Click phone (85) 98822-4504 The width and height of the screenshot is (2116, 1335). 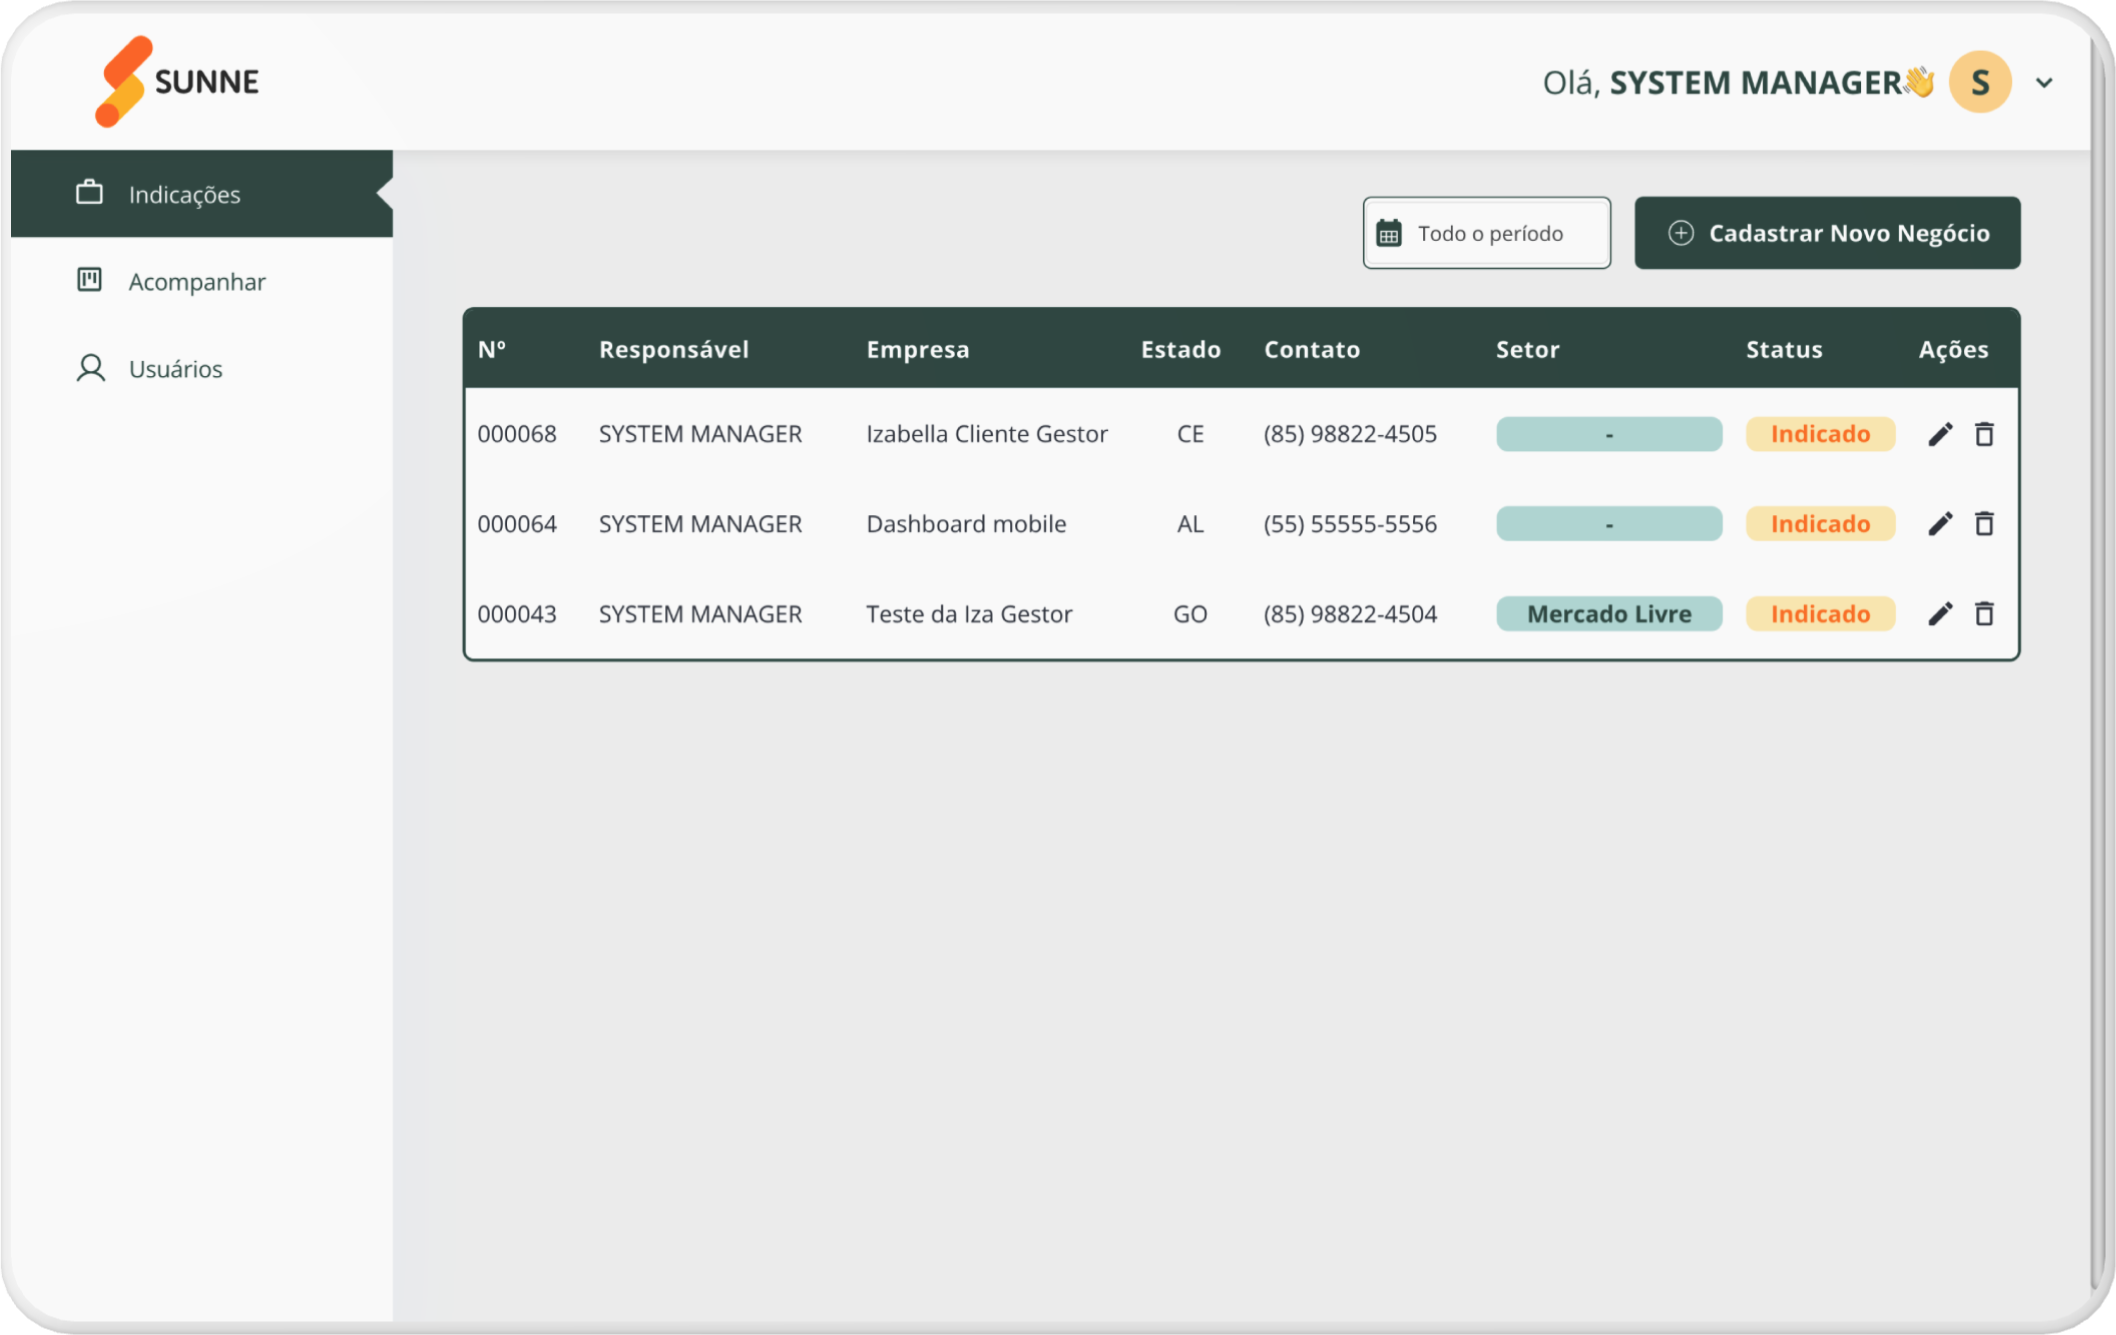[1350, 614]
